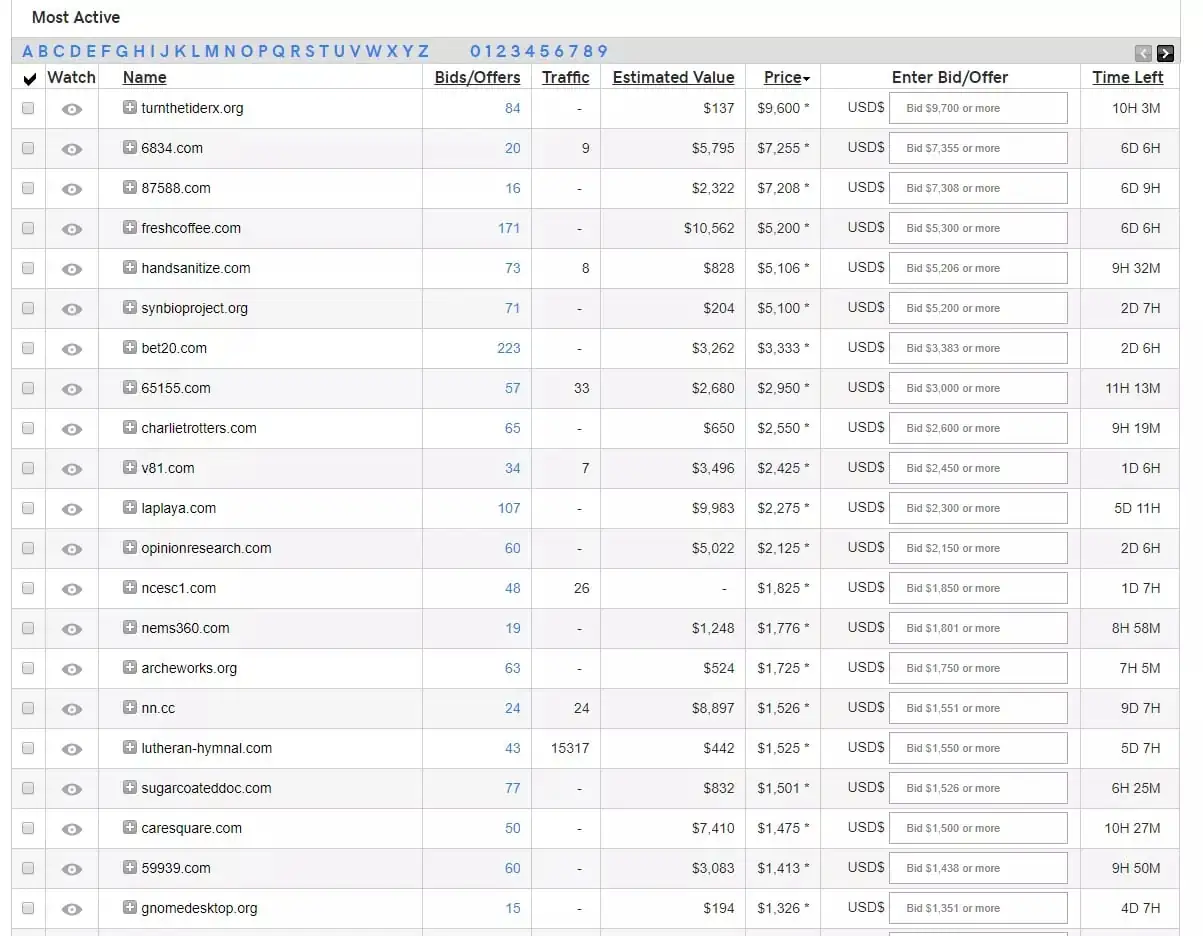Screen dimensions: 1203x936
Task: Filter domains starting with digit 5
Action: pyautogui.click(x=545, y=52)
